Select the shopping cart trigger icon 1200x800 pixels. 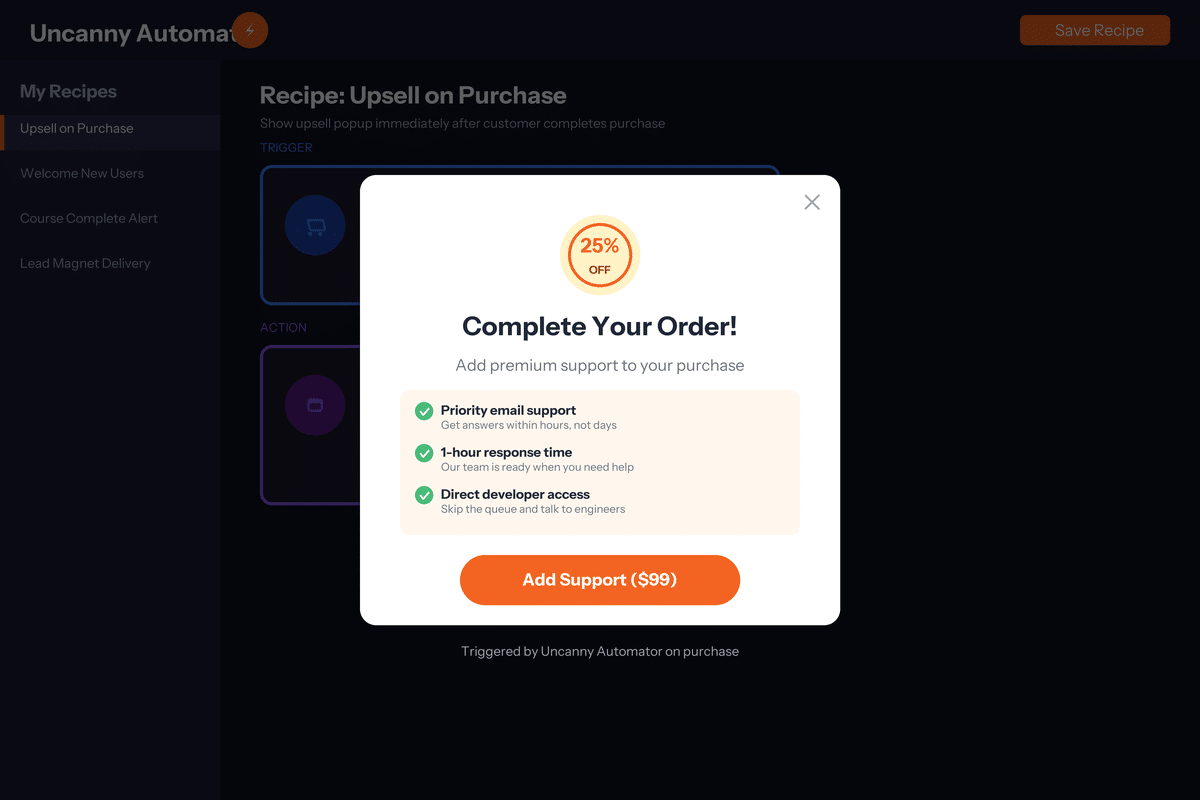pos(315,225)
